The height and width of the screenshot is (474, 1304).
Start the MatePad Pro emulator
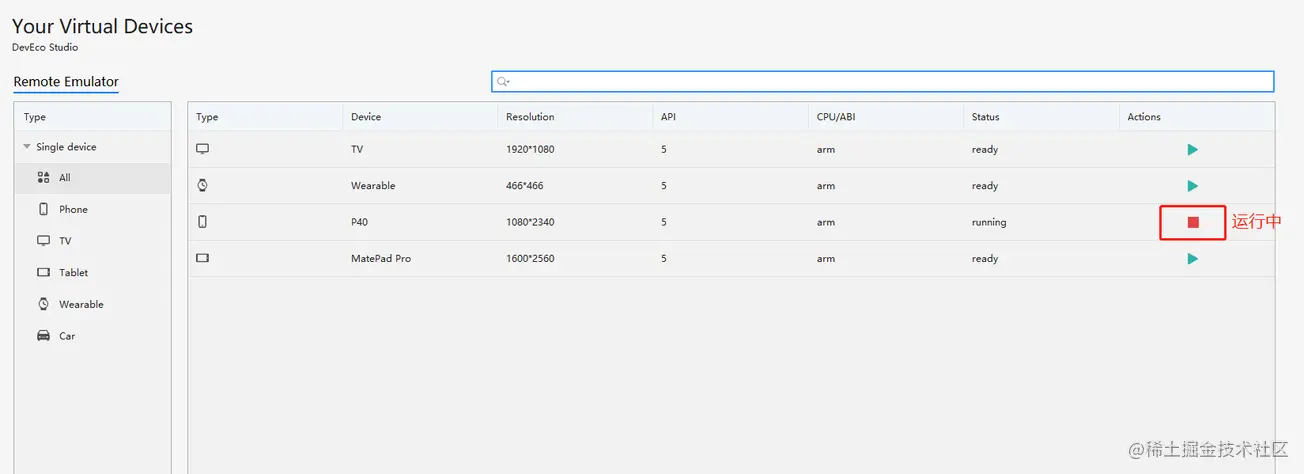1192,259
